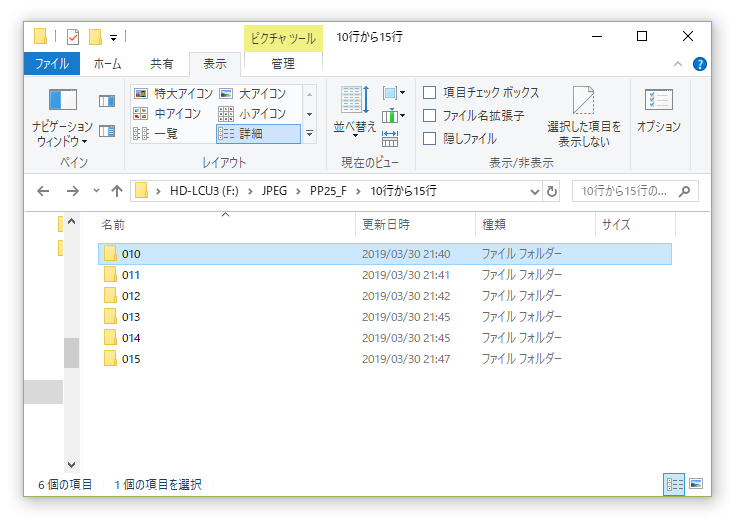740x525 pixels.
Task: Click the title bar folder icon
Action: click(x=41, y=36)
